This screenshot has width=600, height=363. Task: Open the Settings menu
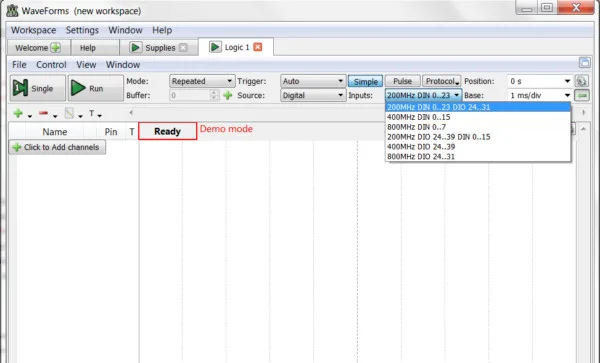tap(82, 30)
